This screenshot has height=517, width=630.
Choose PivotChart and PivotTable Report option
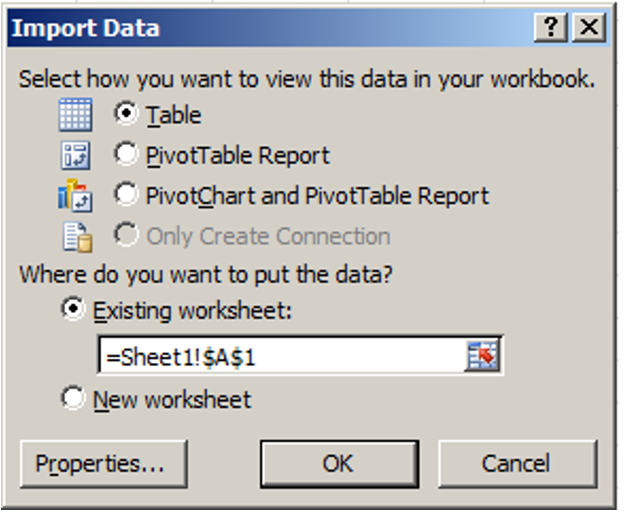[126, 195]
